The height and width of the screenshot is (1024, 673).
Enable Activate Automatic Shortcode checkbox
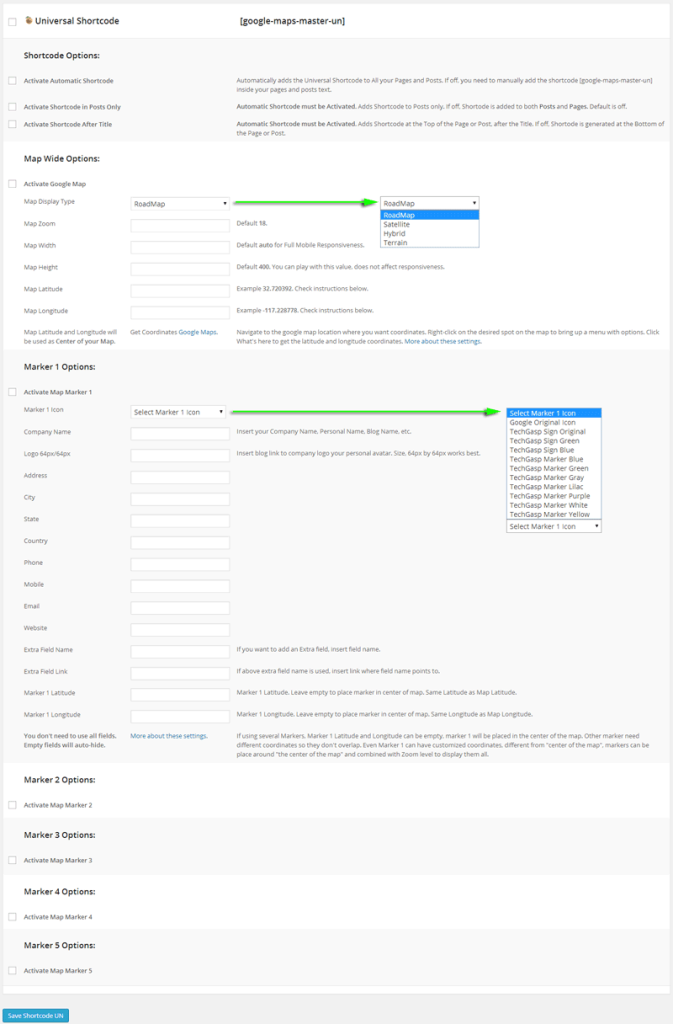(12, 80)
